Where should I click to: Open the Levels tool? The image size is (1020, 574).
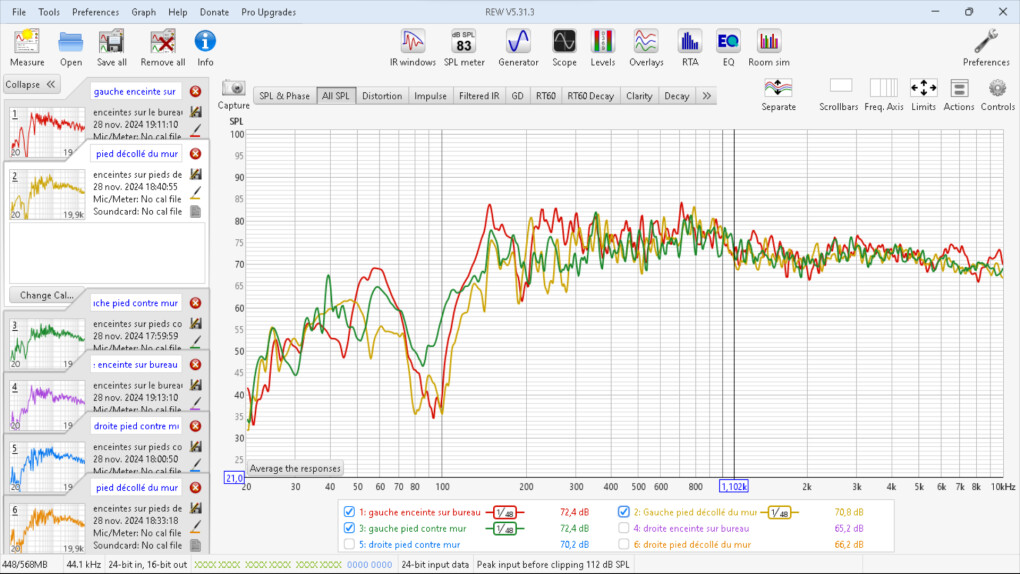click(x=602, y=48)
